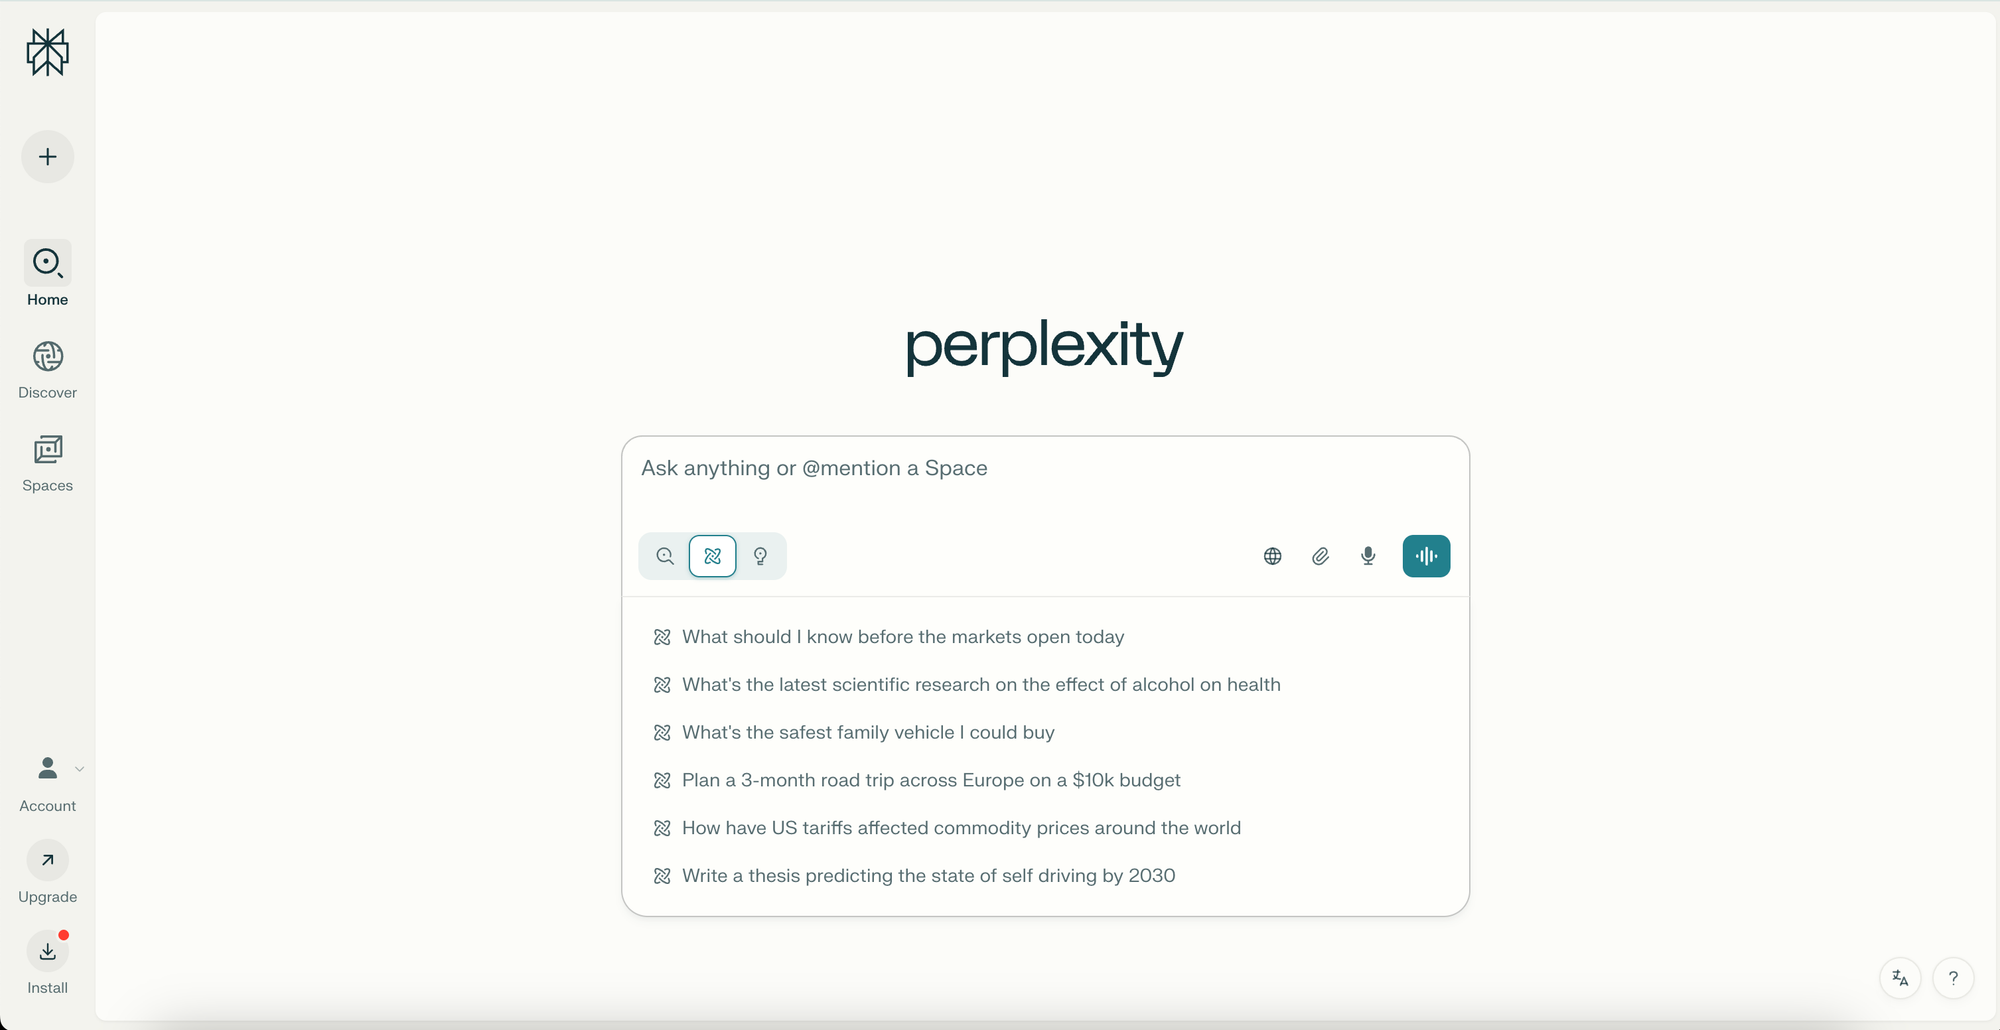This screenshot has width=2000, height=1030.
Task: Click the Perplexity logo at the top left
Action: [47, 53]
